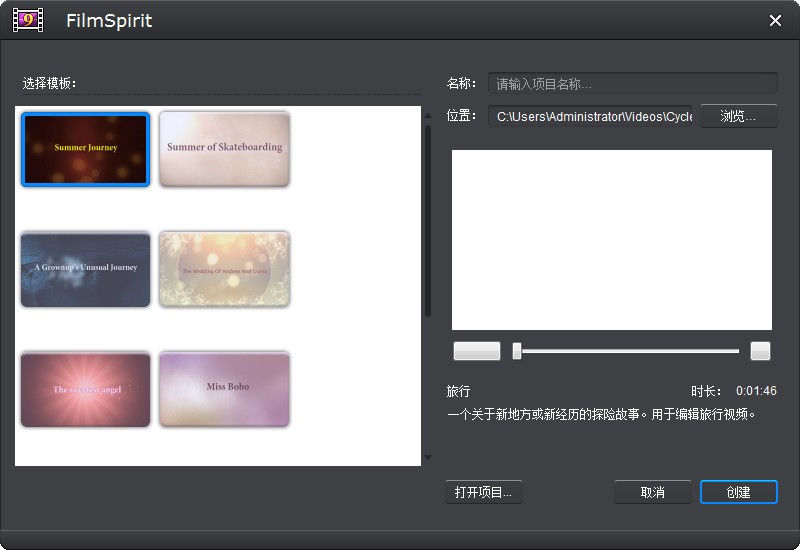Image resolution: width=800 pixels, height=550 pixels.
Task: Click the preview play button left of slider
Action: pyautogui.click(x=477, y=351)
